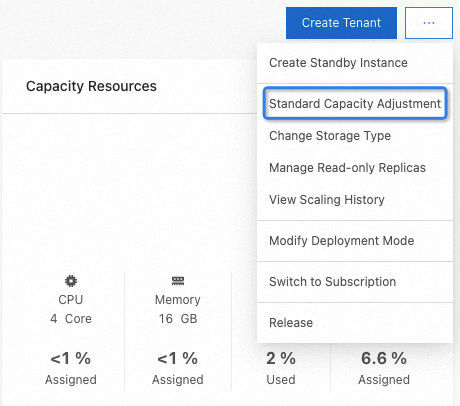Click the CPU 4 Core label
Screen dimensions: 460x406
pyautogui.click(x=71, y=319)
